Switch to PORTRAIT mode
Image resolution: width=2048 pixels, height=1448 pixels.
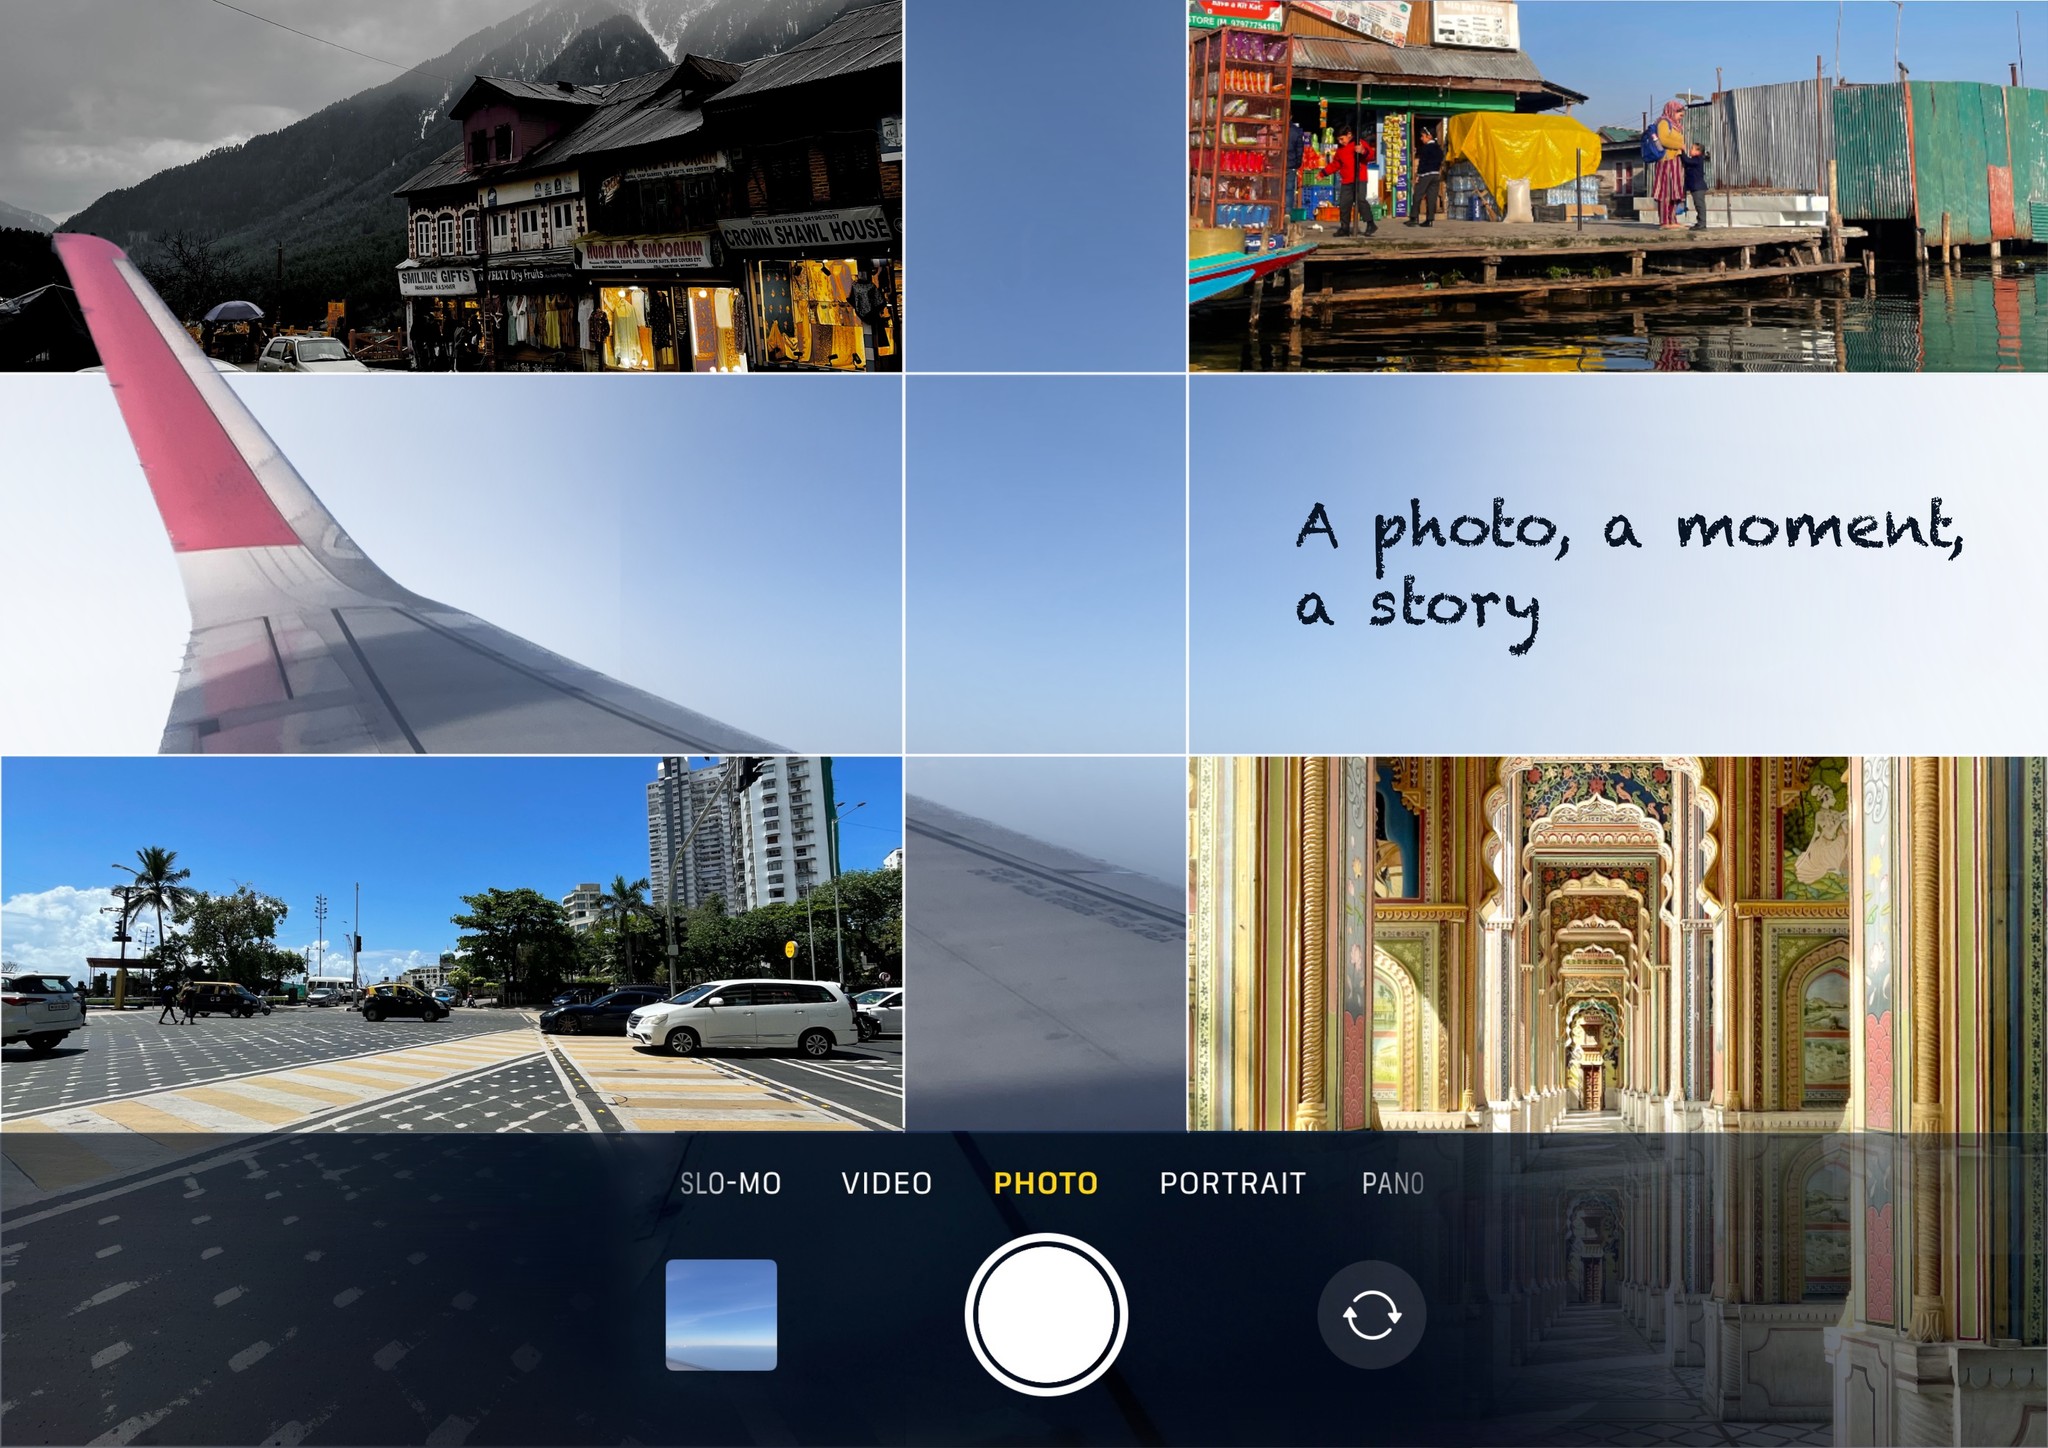pyautogui.click(x=1232, y=1184)
